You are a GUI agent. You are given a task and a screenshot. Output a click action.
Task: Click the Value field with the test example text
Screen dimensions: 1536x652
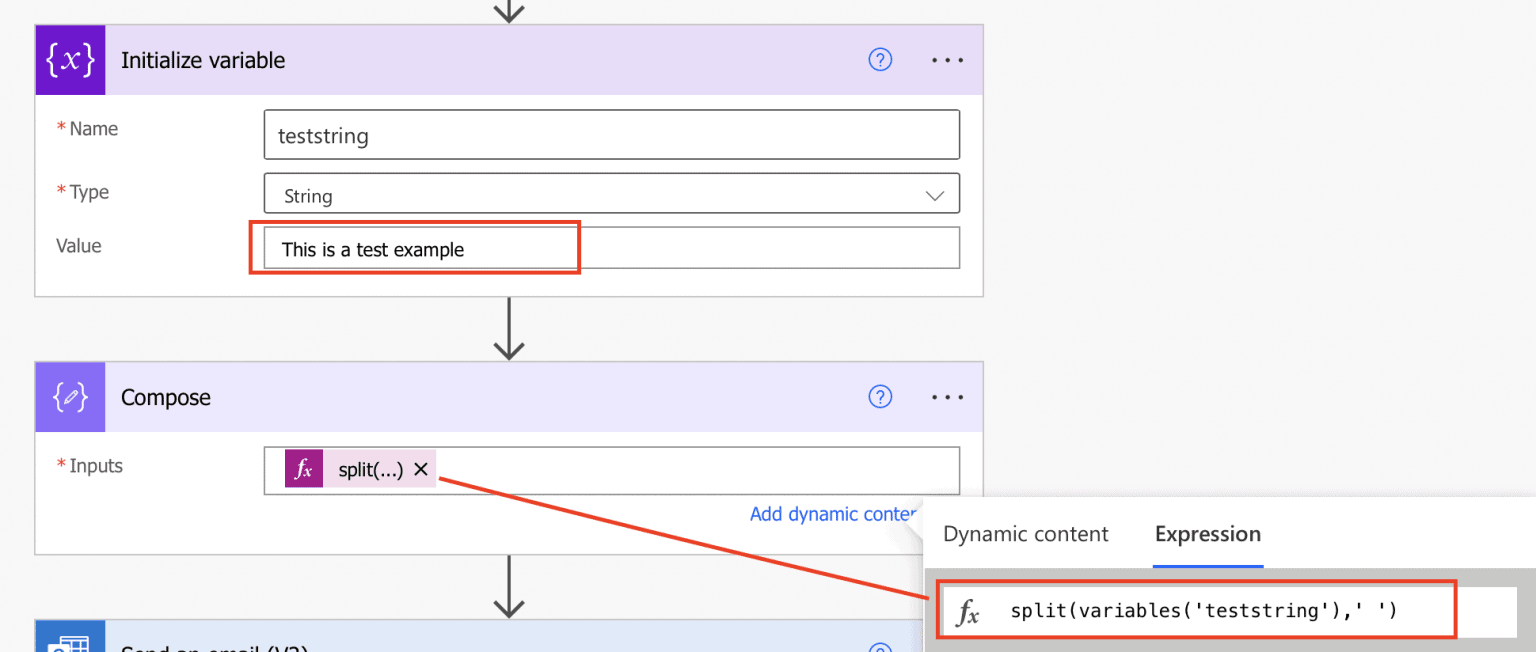click(415, 247)
